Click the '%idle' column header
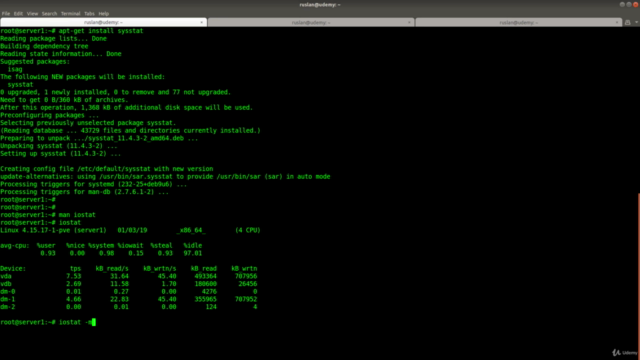The width and height of the screenshot is (640, 360). click(193, 245)
